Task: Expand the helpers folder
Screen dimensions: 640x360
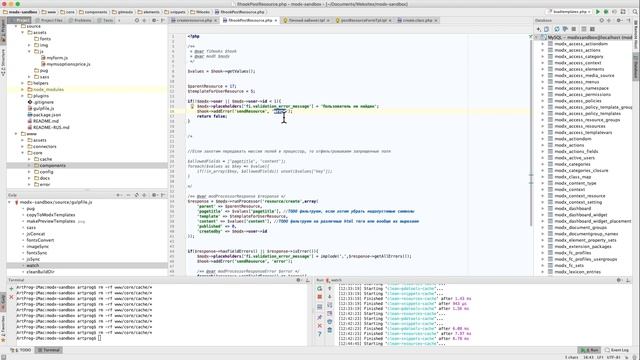Action: pyautogui.click(x=23, y=83)
